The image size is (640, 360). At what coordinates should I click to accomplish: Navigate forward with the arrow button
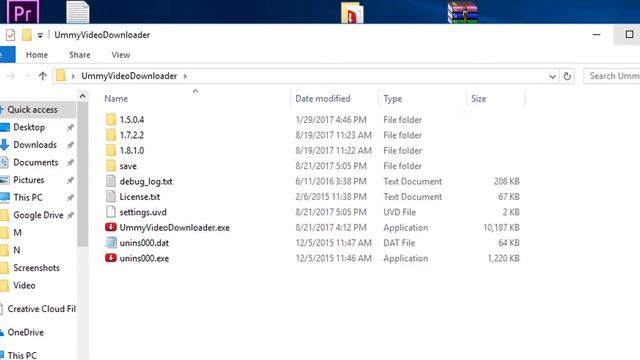(11, 76)
